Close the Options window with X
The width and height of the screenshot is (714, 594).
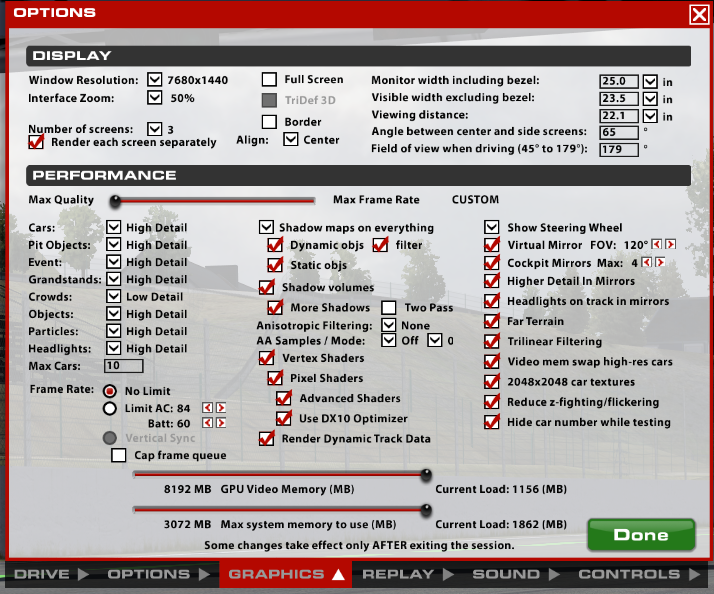click(x=699, y=14)
